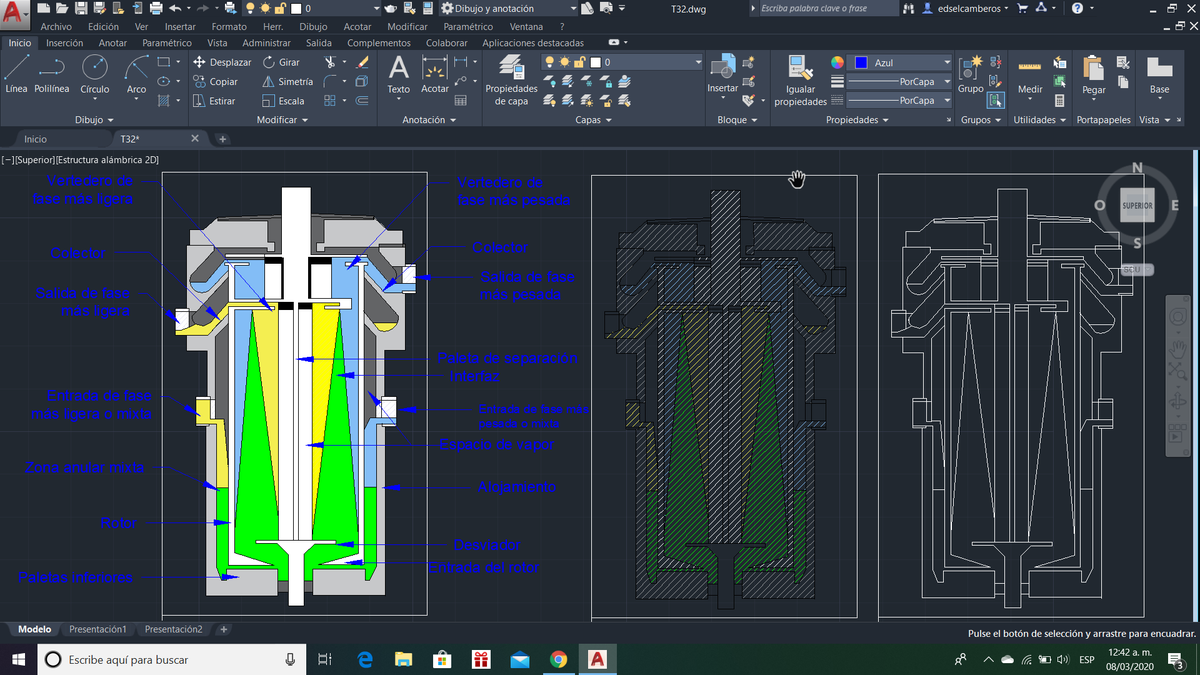The image size is (1200, 675).
Task: Switch to the Presentación1 layout tab
Action: [x=97, y=629]
